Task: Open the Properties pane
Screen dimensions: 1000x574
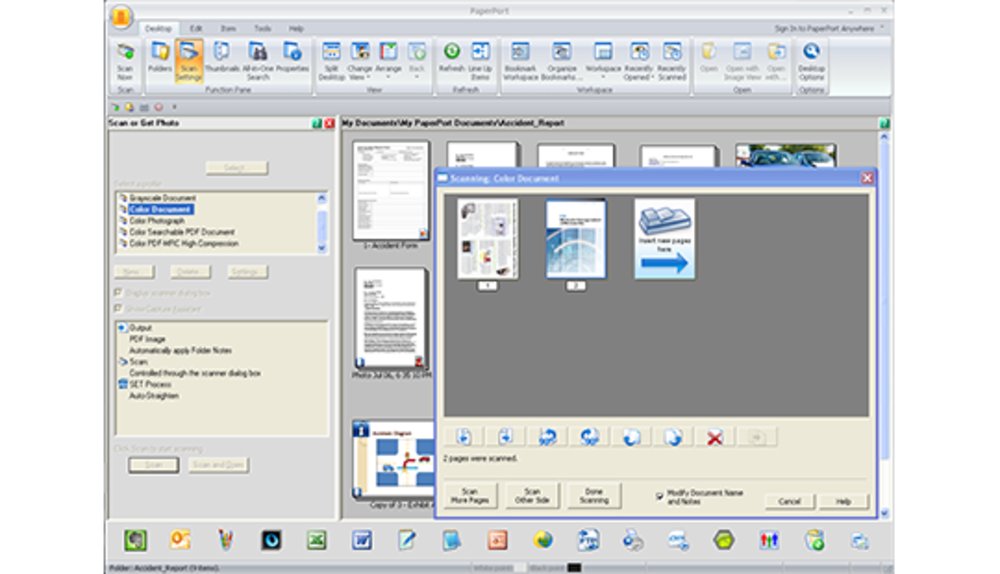Action: [x=292, y=59]
